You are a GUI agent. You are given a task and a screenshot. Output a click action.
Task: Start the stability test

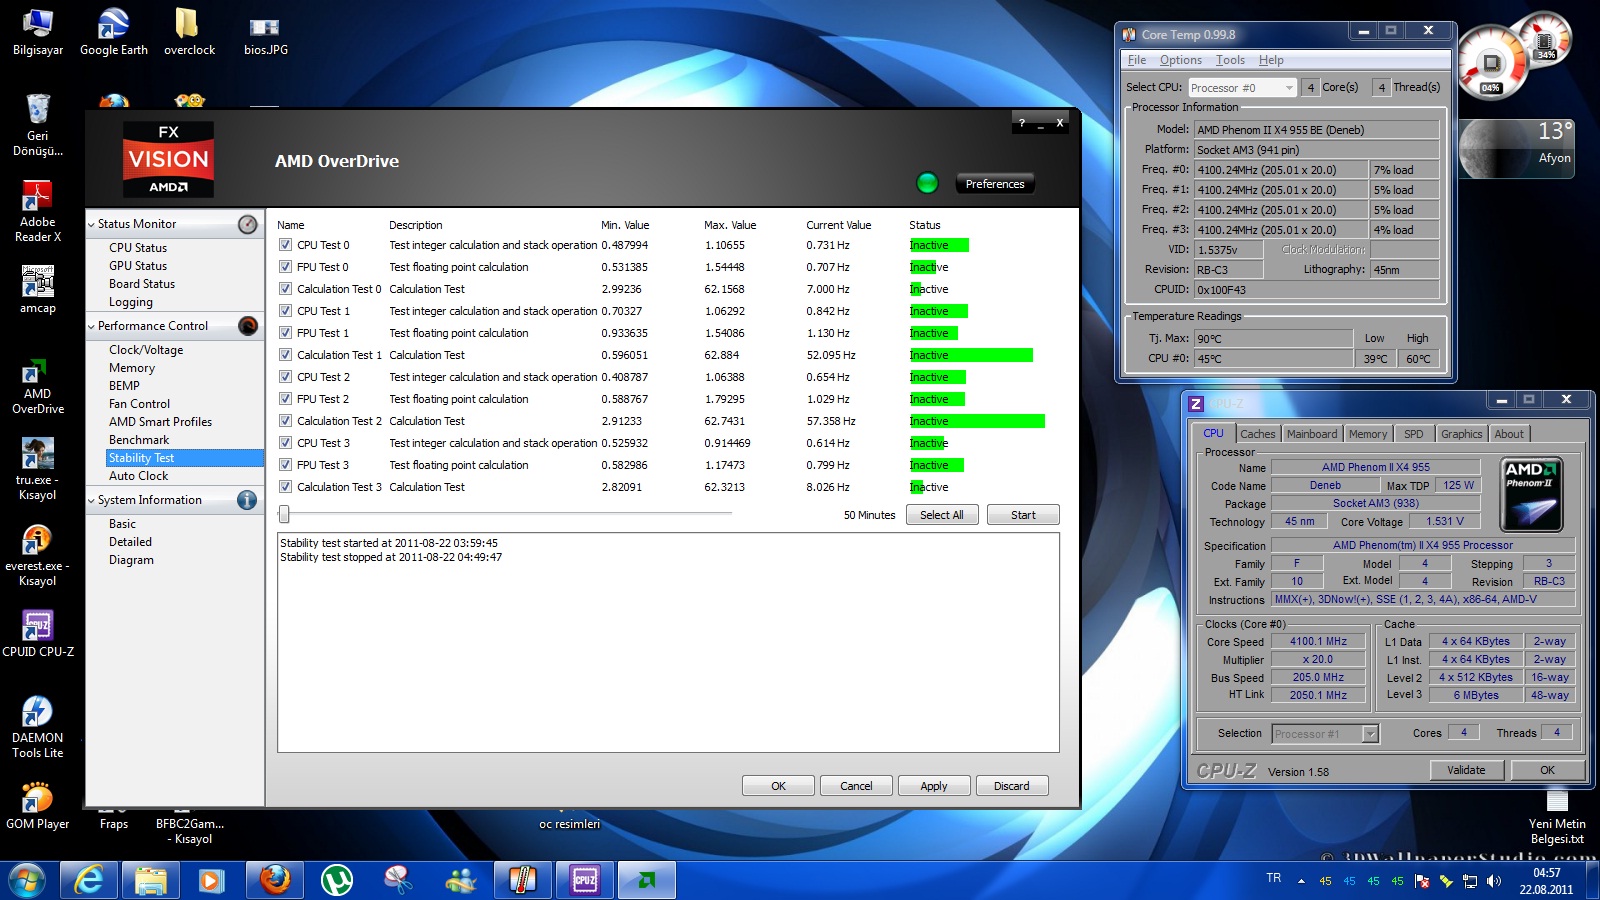1023,515
